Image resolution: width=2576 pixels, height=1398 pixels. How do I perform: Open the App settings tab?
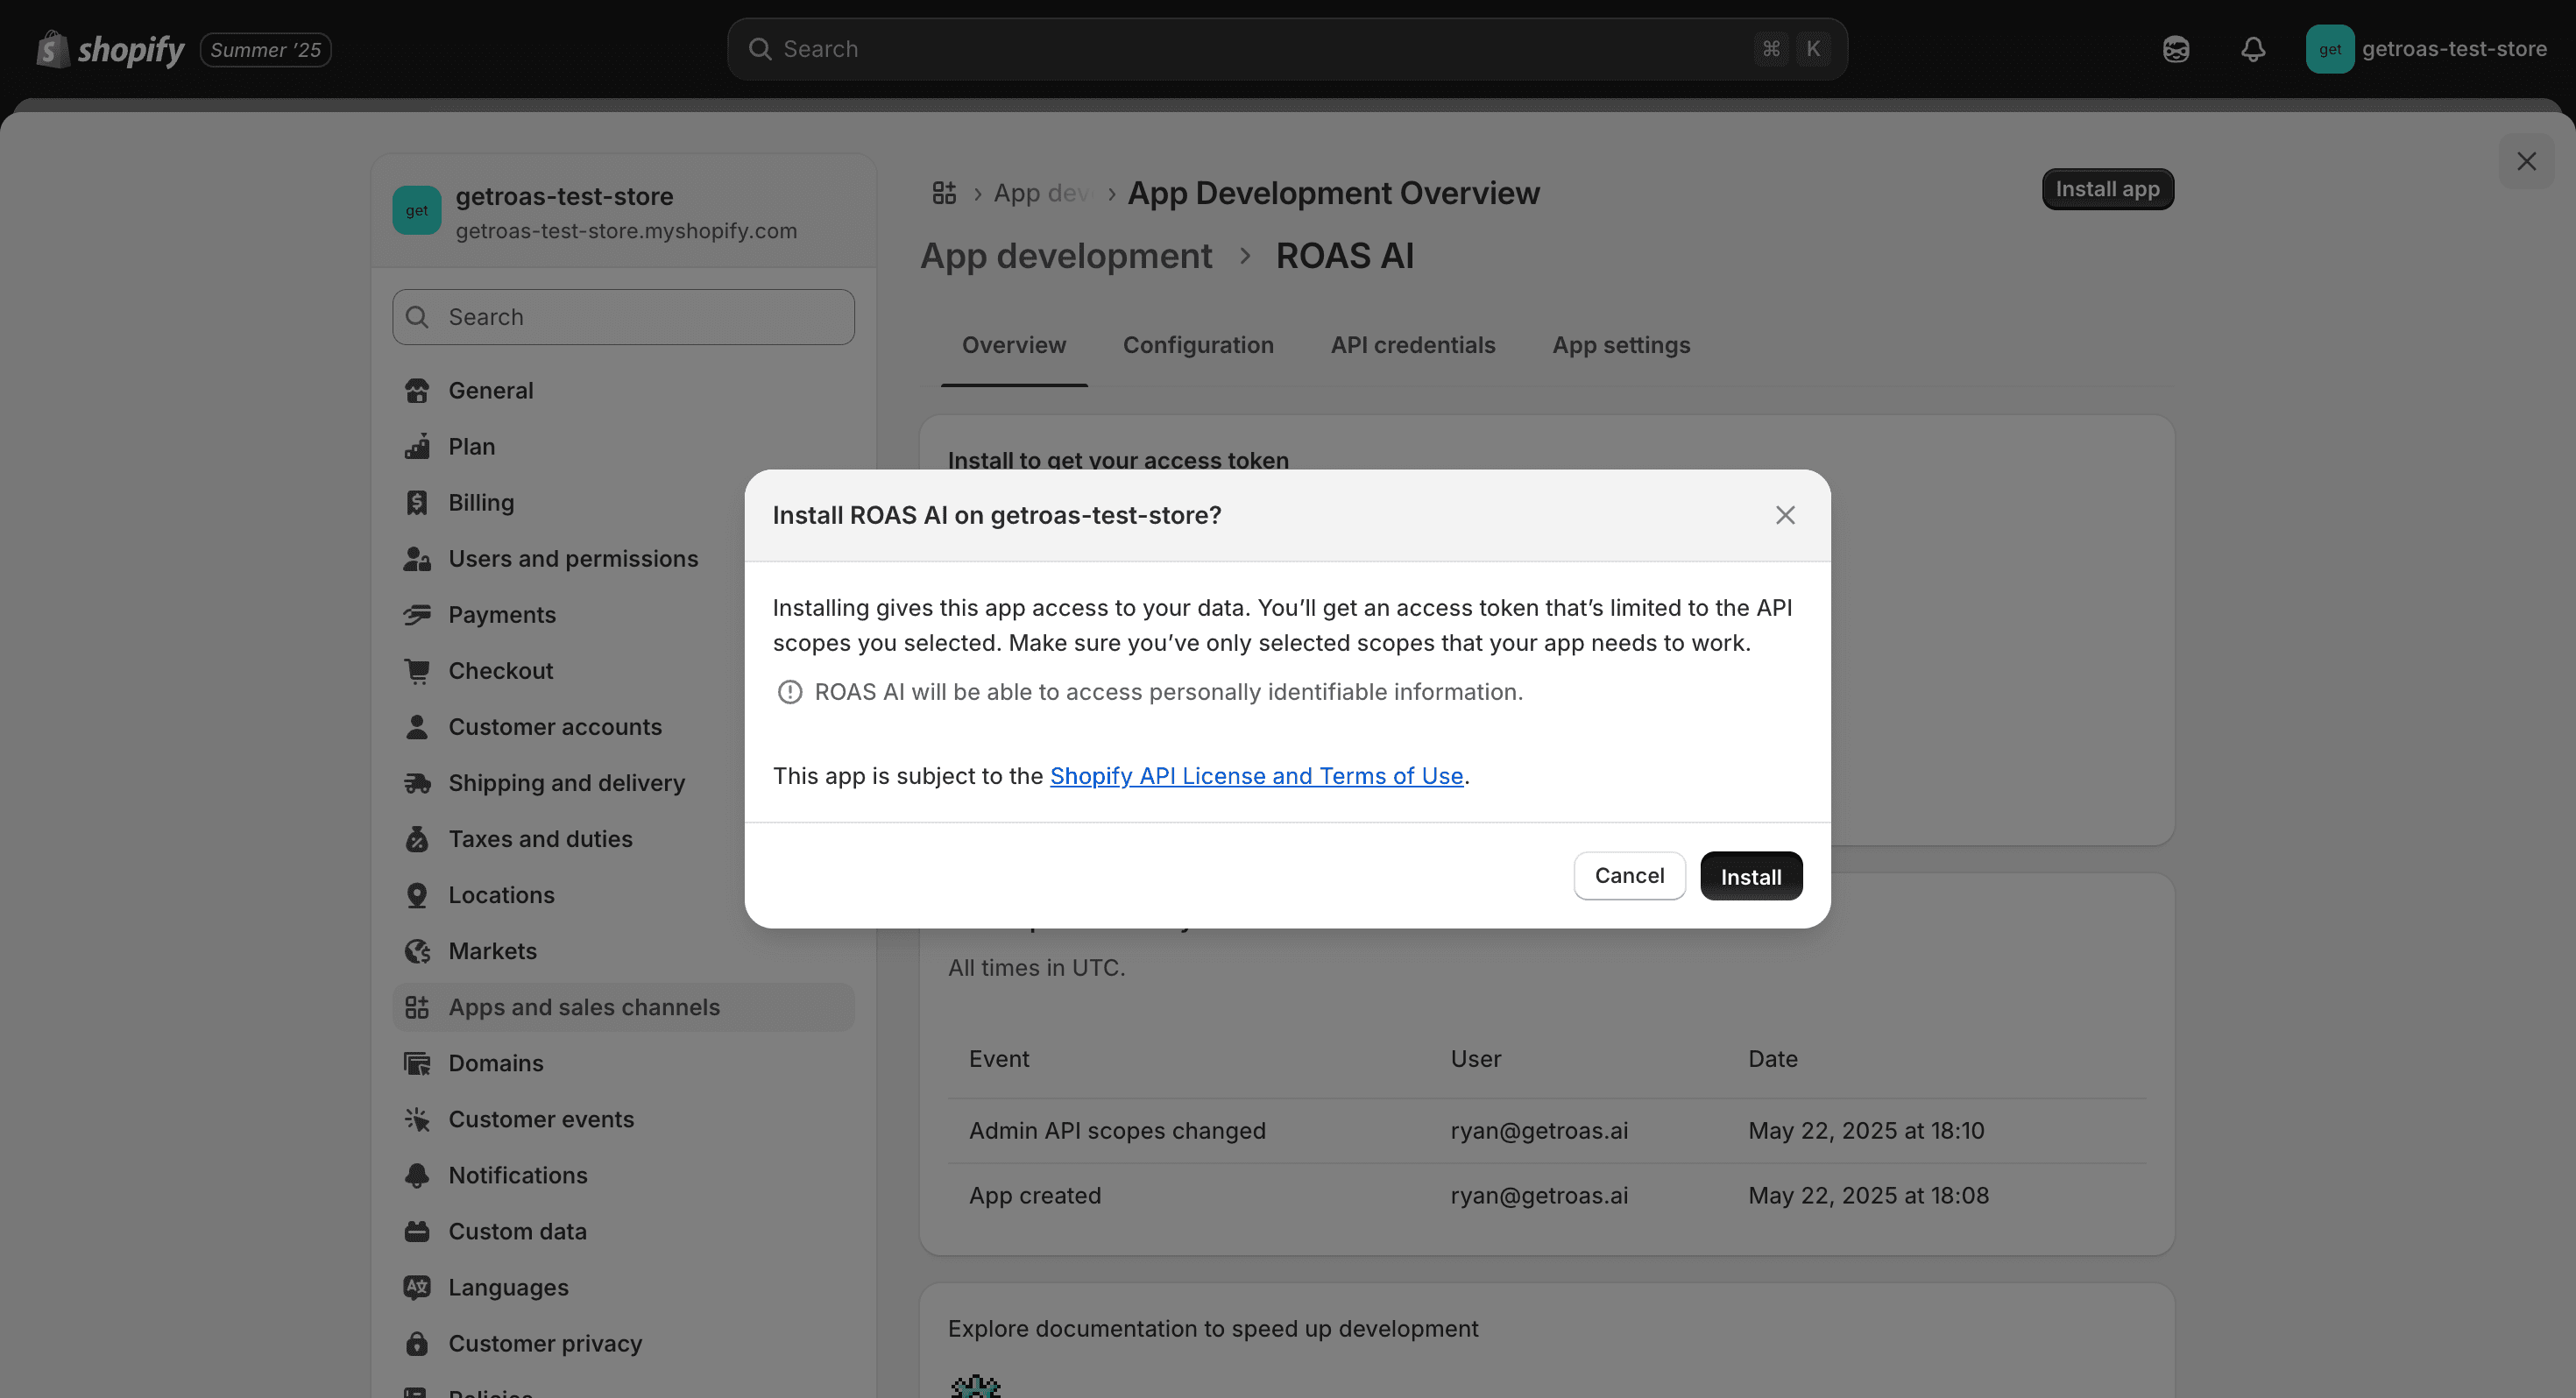pyautogui.click(x=1621, y=345)
